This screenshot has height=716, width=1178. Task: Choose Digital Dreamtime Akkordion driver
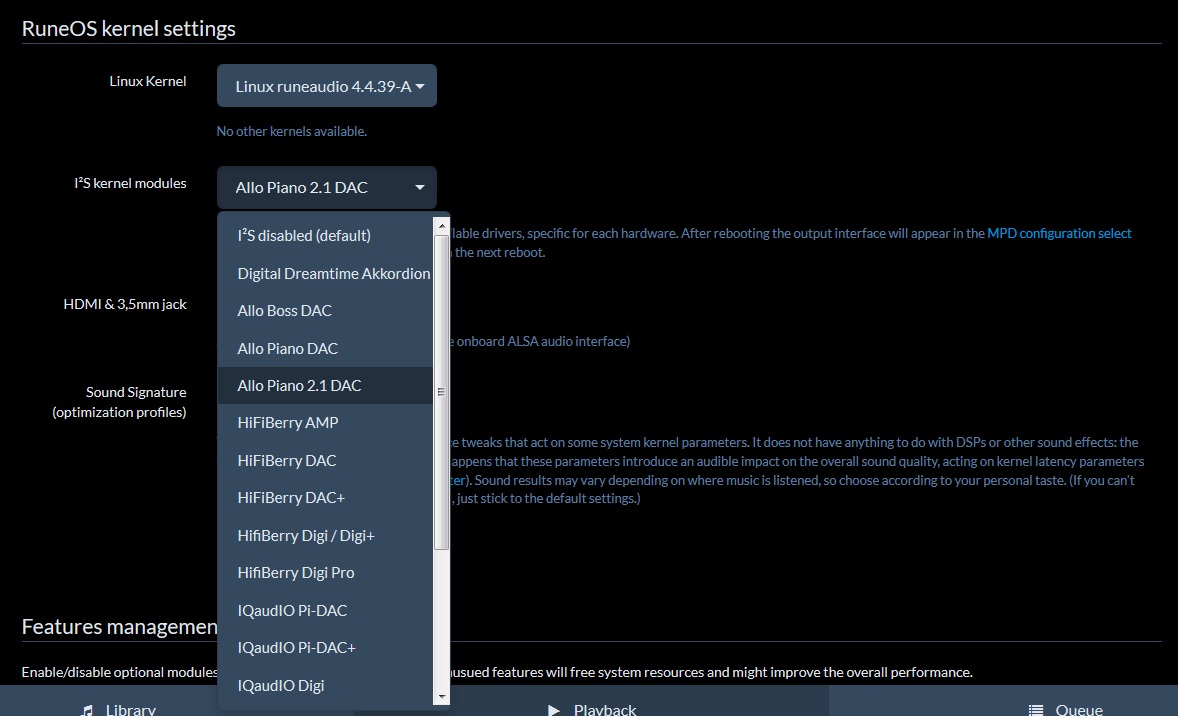point(333,273)
